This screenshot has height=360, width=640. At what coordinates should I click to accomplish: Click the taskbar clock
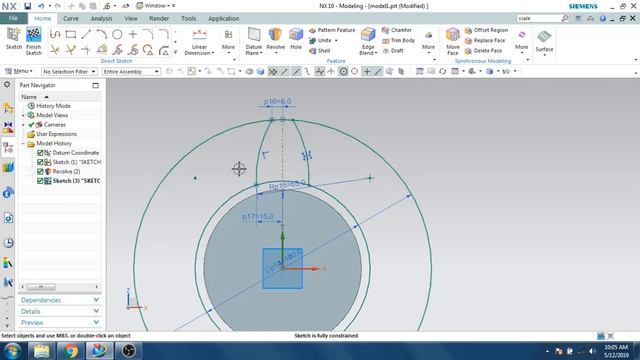point(616,351)
